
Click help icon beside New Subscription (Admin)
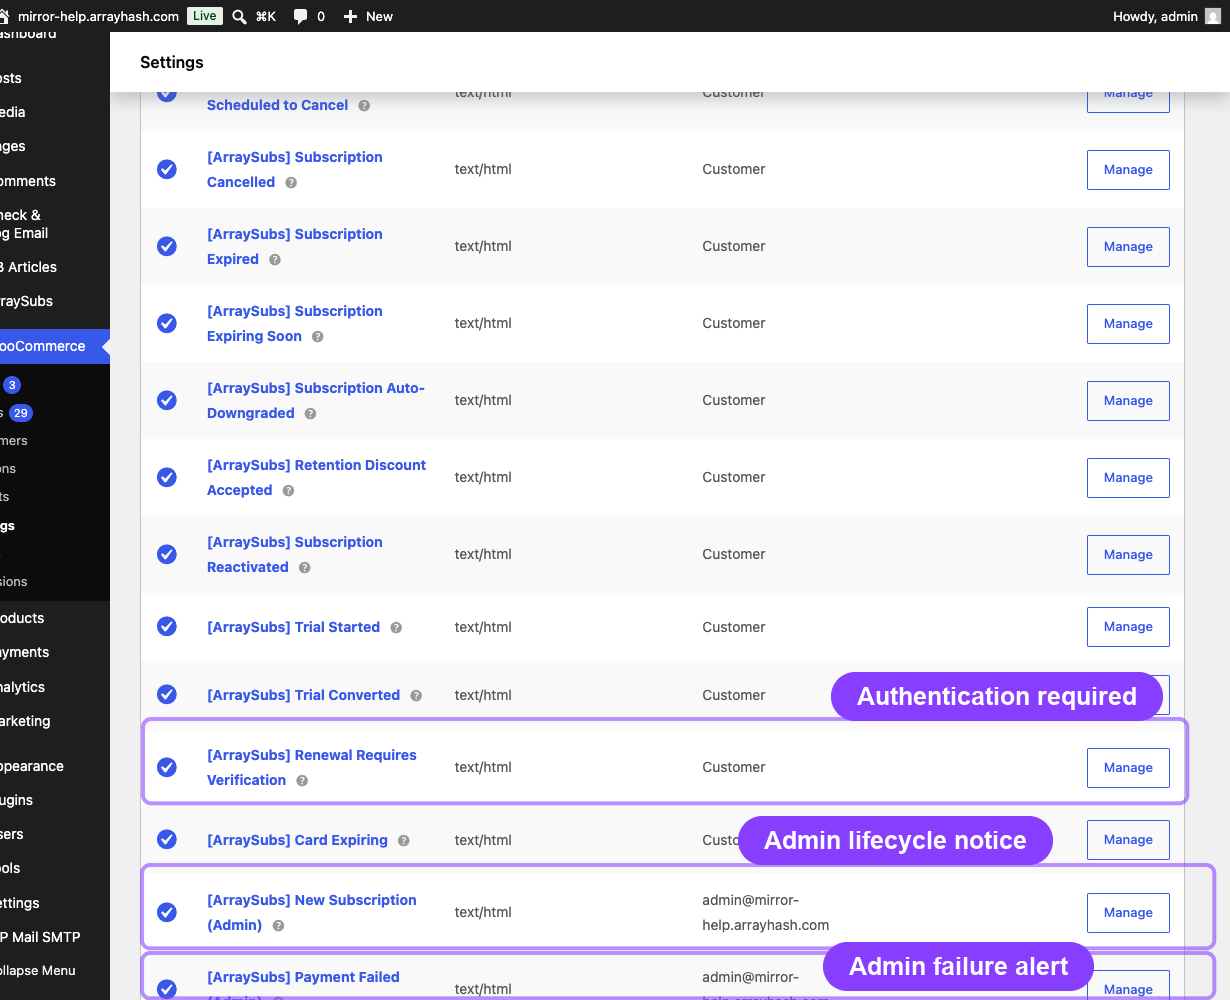(278, 926)
